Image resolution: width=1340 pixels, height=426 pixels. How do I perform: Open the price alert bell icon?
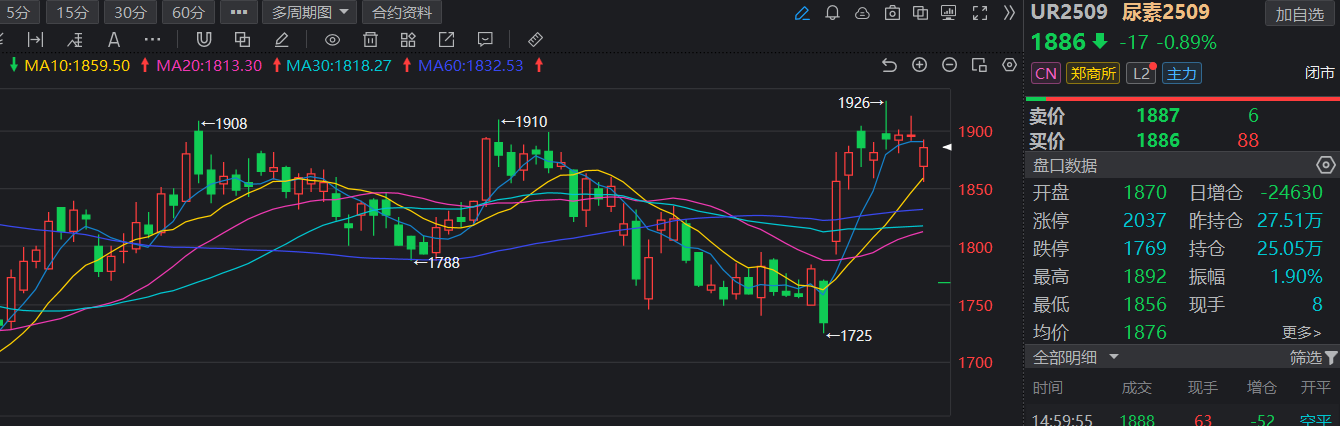(x=832, y=13)
